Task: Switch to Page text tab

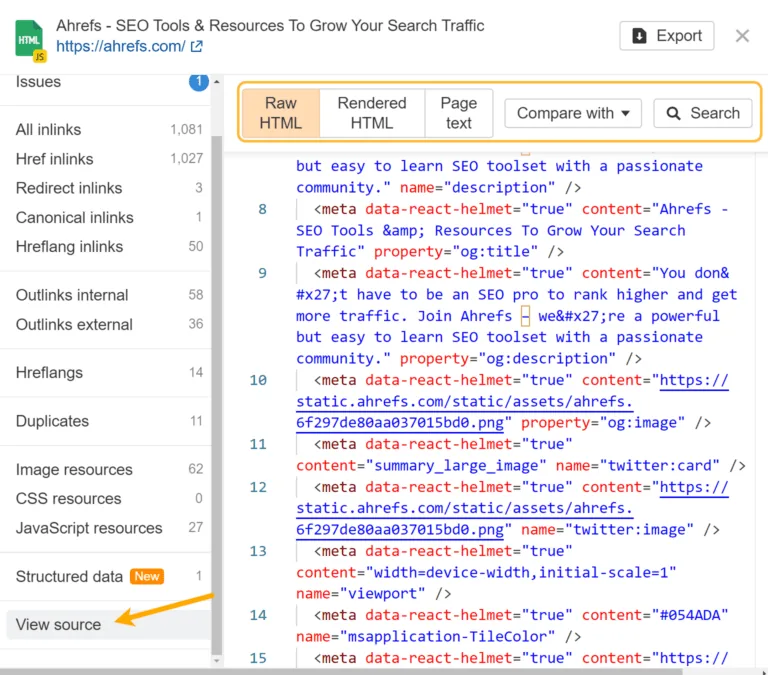Action: pos(458,113)
